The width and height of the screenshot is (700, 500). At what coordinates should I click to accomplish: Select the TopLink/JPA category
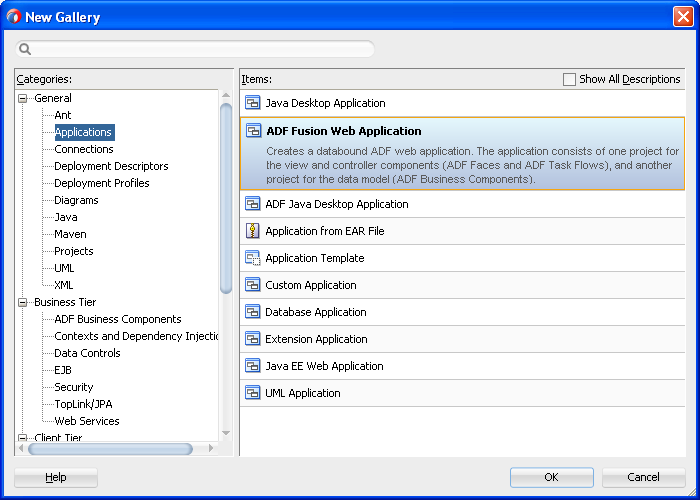click(83, 404)
